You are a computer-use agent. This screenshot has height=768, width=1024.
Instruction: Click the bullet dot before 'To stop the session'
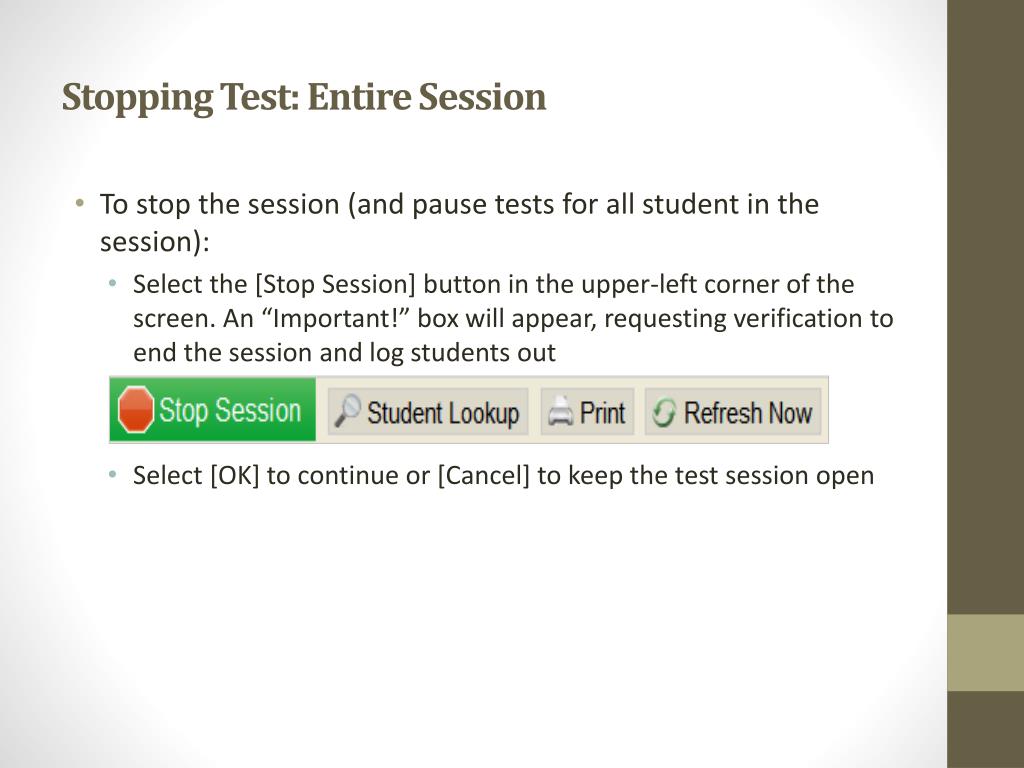coord(80,202)
